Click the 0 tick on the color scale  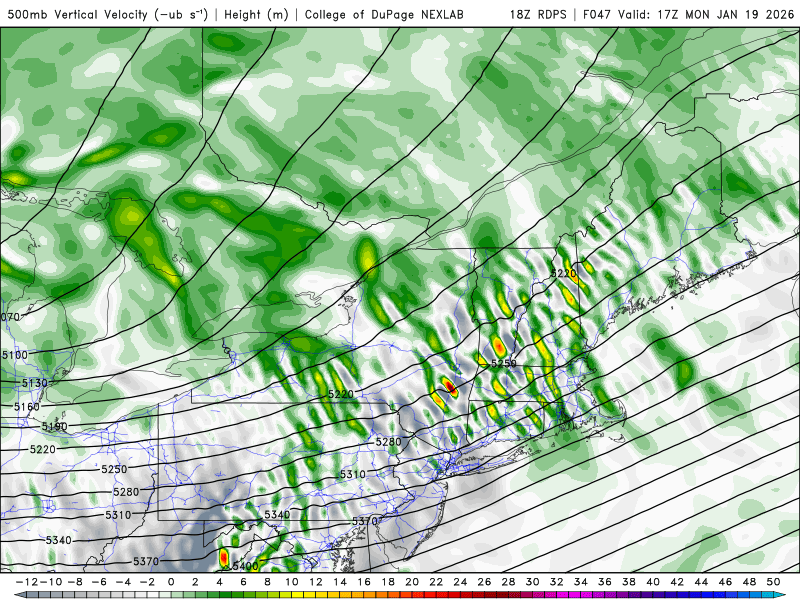tap(171, 582)
